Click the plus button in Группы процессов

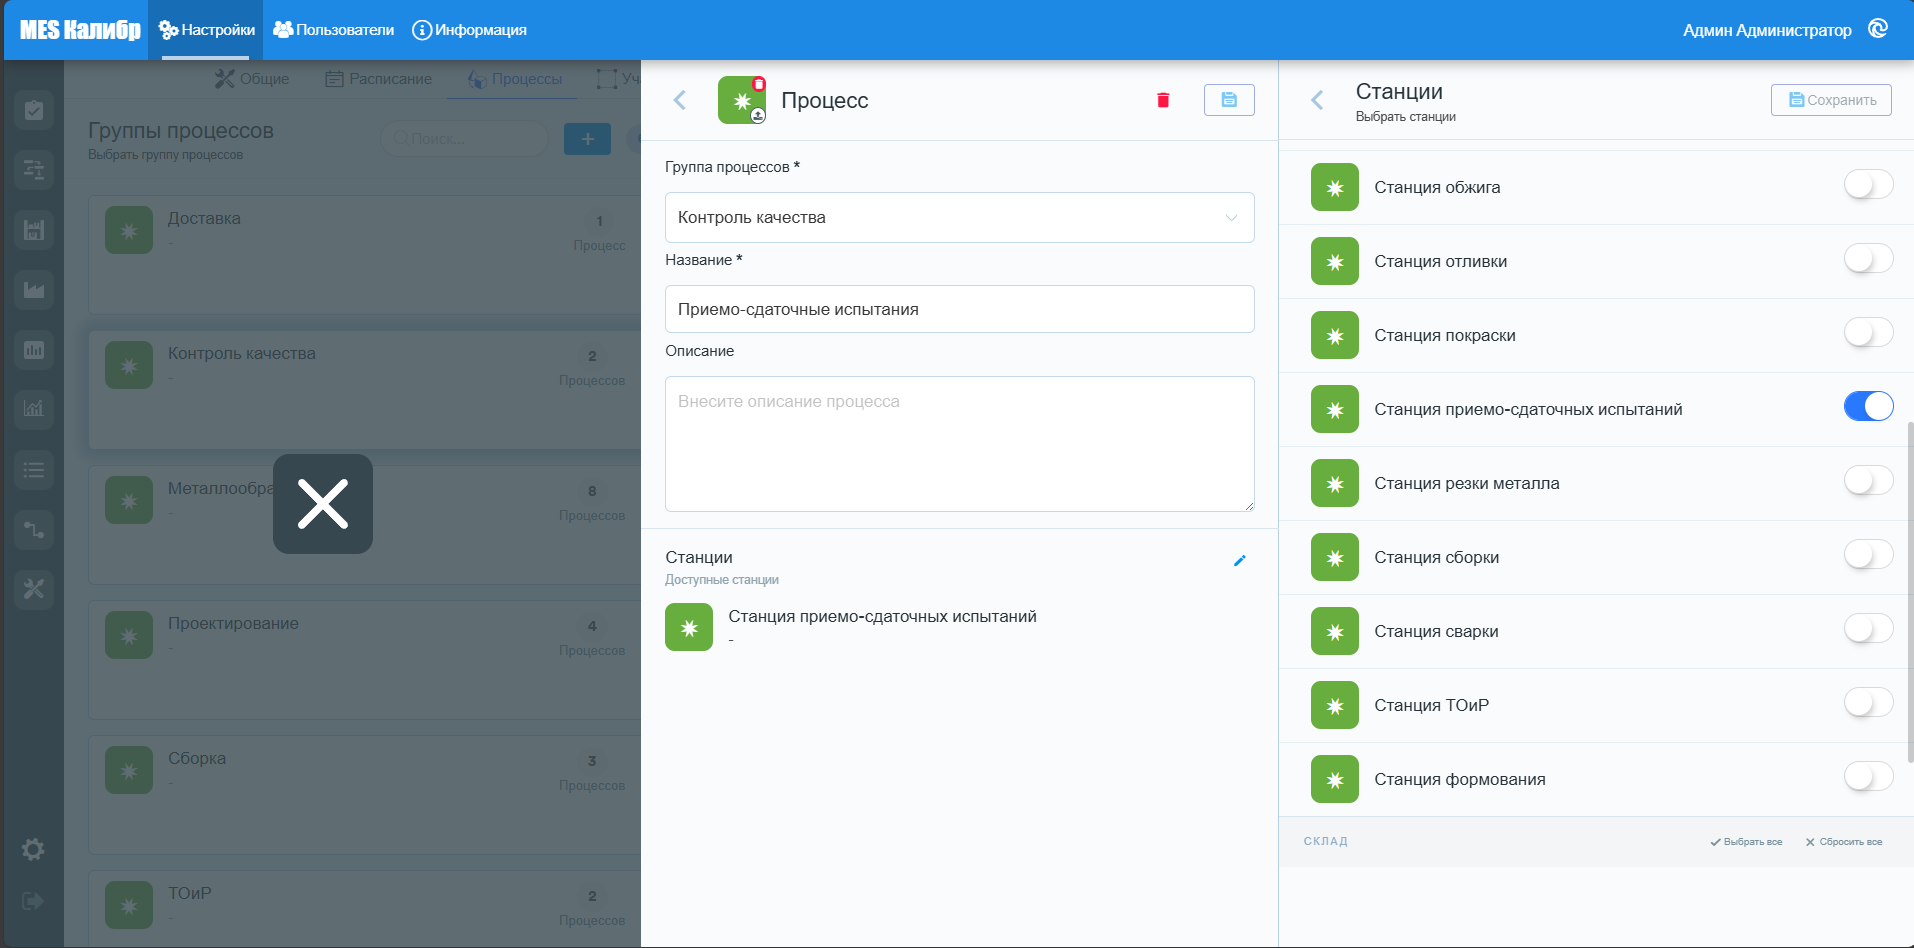pos(588,139)
